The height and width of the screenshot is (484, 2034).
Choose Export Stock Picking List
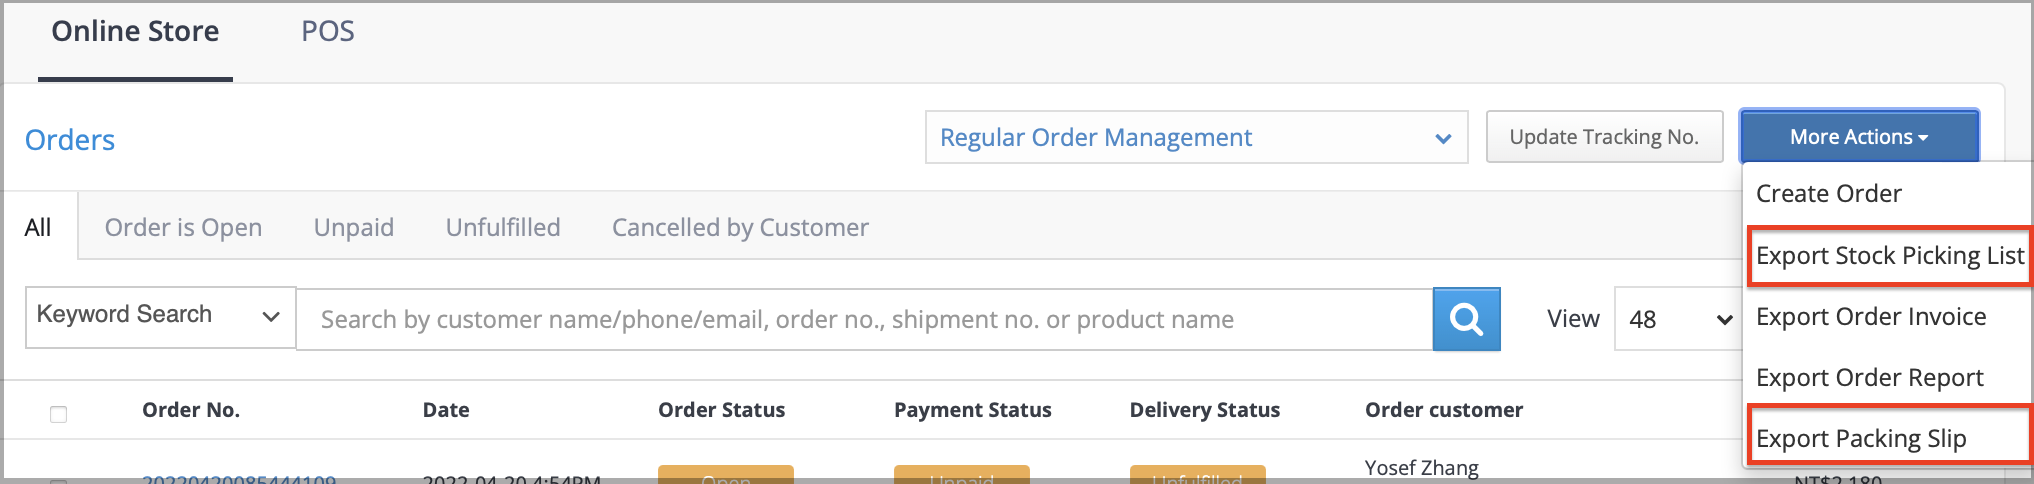1890,256
